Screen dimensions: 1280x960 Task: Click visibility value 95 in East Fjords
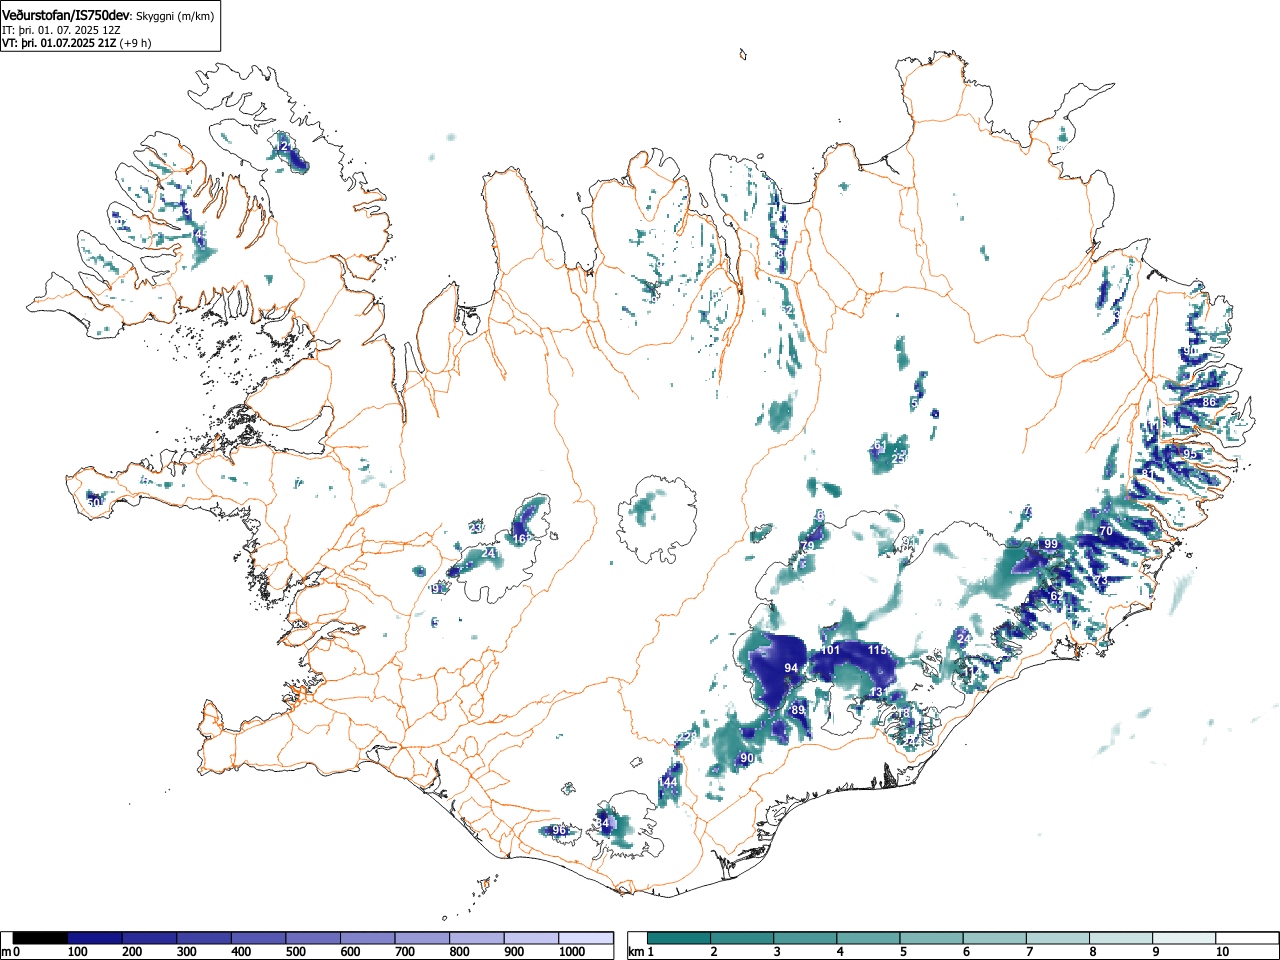click(x=1189, y=454)
